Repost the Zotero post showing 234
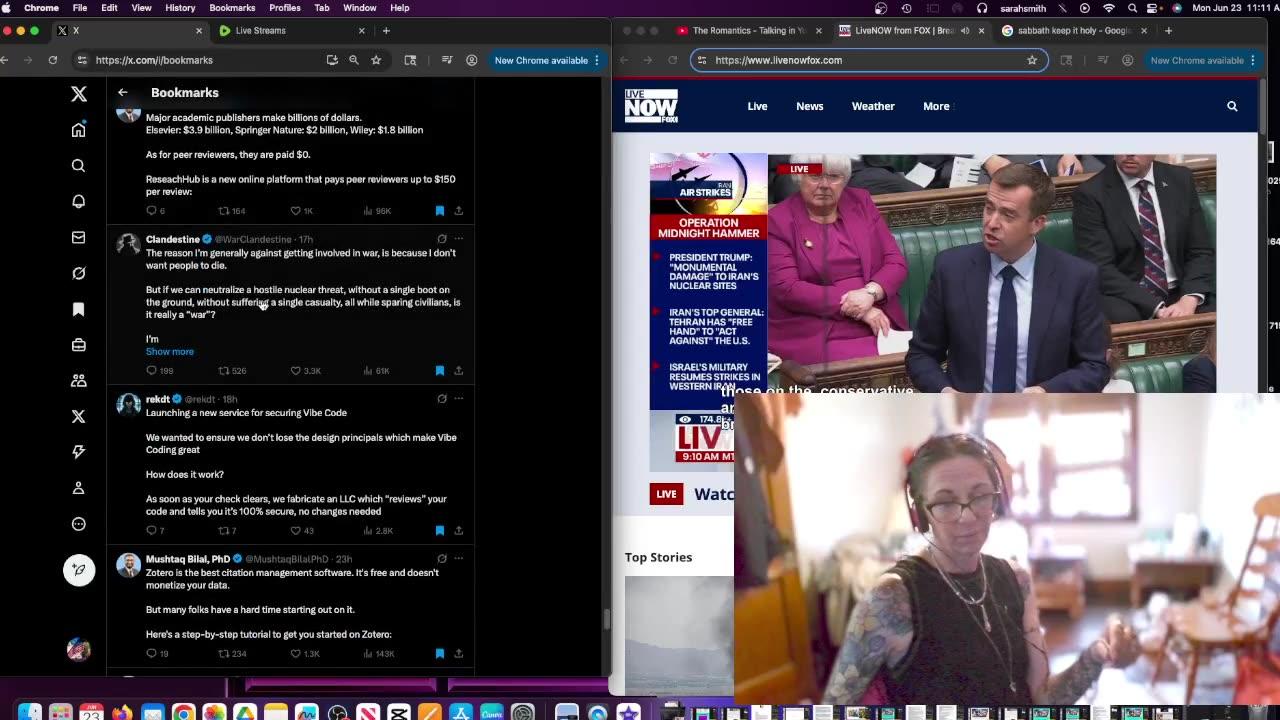Image resolution: width=1280 pixels, height=720 pixels. tap(224, 654)
